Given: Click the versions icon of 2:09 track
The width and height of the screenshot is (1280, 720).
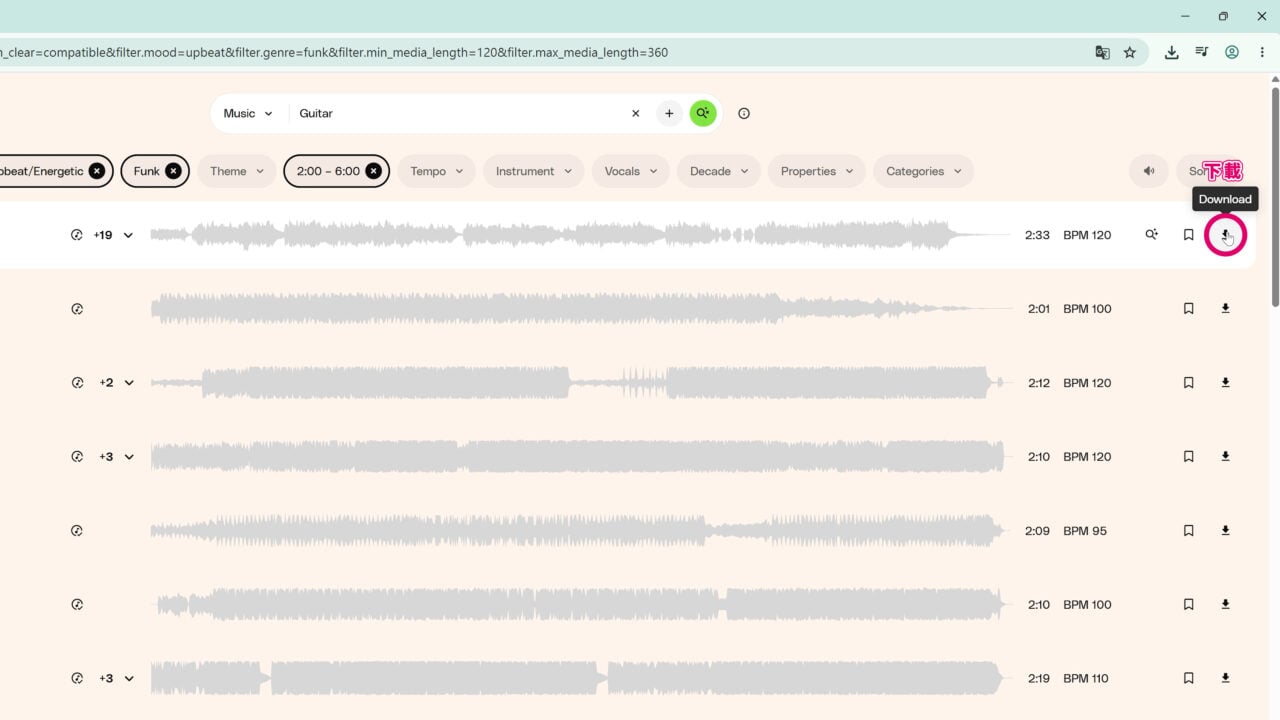Looking at the screenshot, I should [x=77, y=531].
